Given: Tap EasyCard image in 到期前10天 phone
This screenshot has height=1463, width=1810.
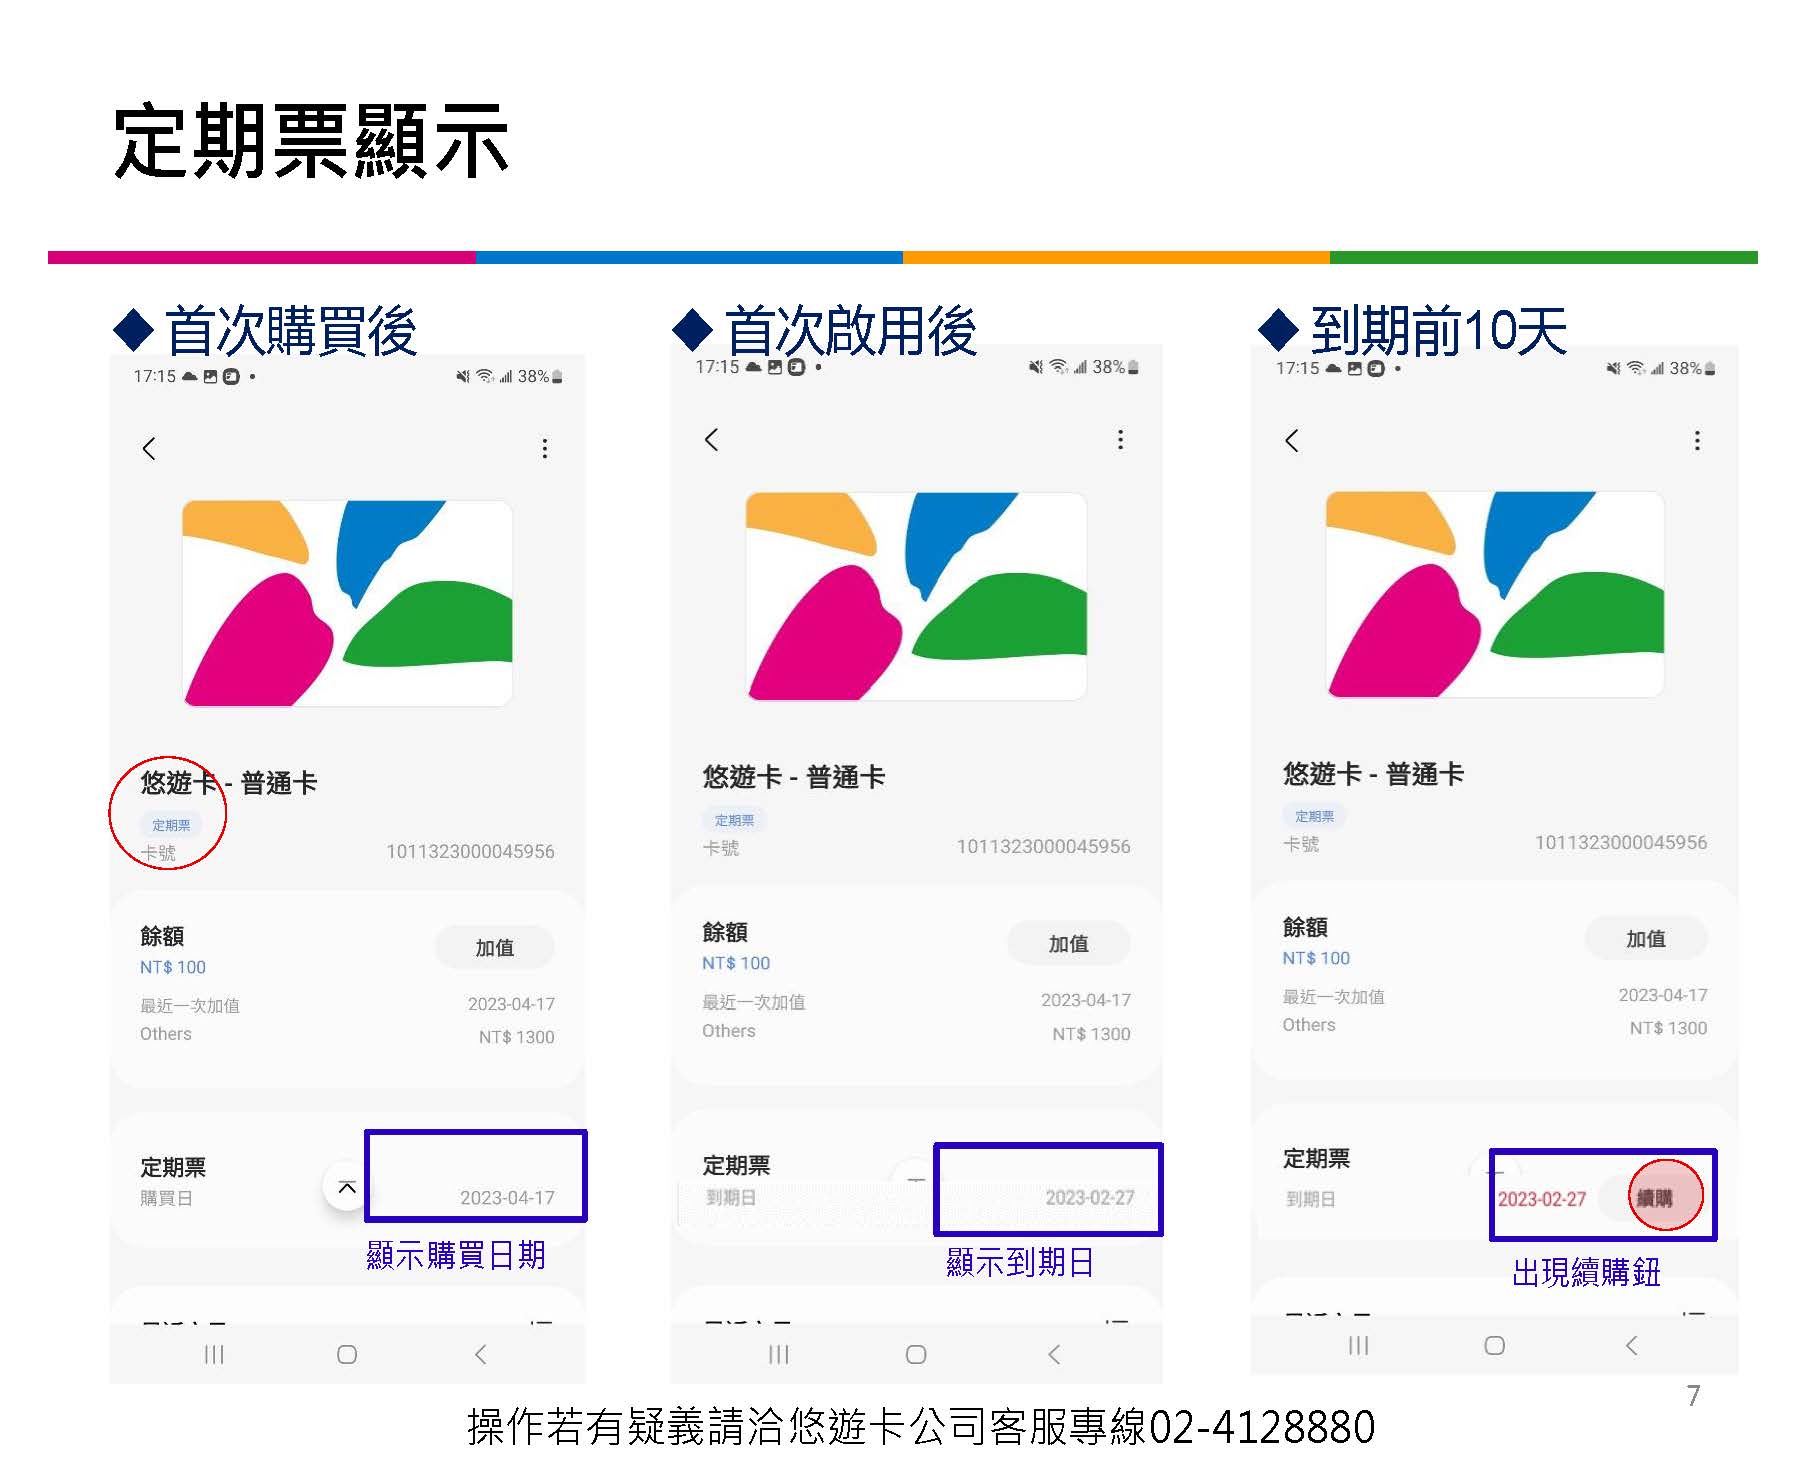Looking at the screenshot, I should pyautogui.click(x=1495, y=594).
